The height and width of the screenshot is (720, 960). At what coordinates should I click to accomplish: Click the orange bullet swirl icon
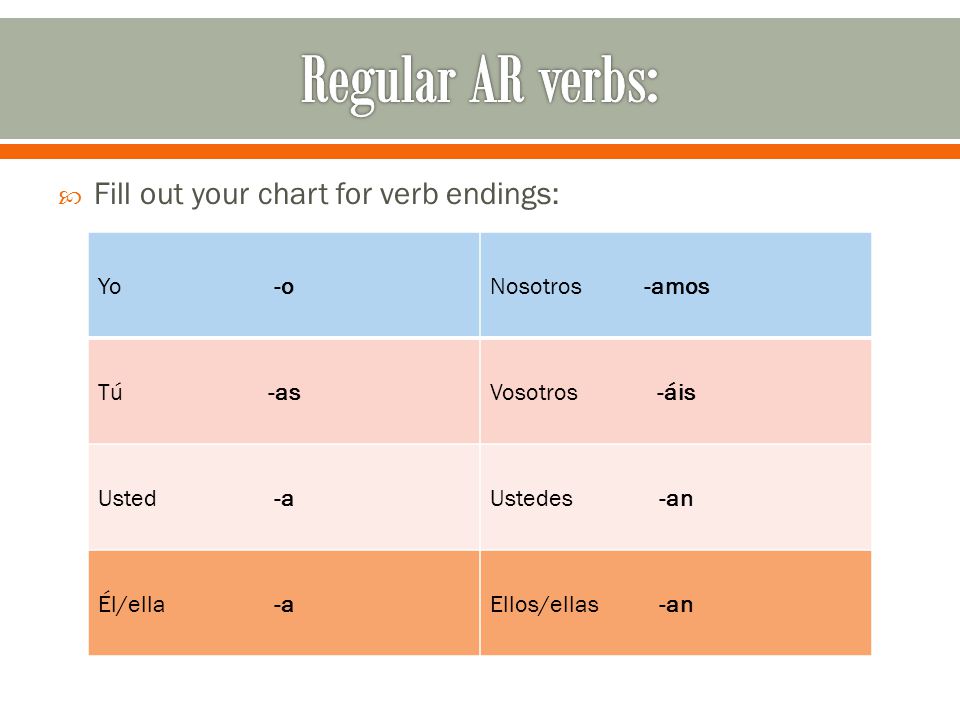(x=70, y=198)
